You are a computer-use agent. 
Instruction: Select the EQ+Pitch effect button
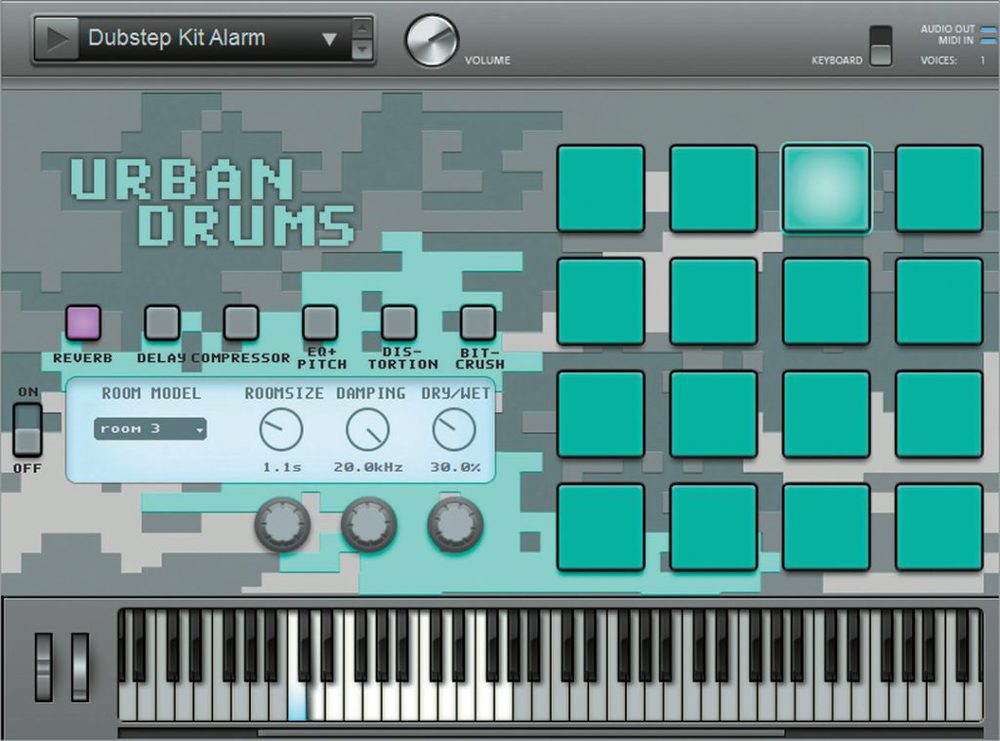pos(320,323)
